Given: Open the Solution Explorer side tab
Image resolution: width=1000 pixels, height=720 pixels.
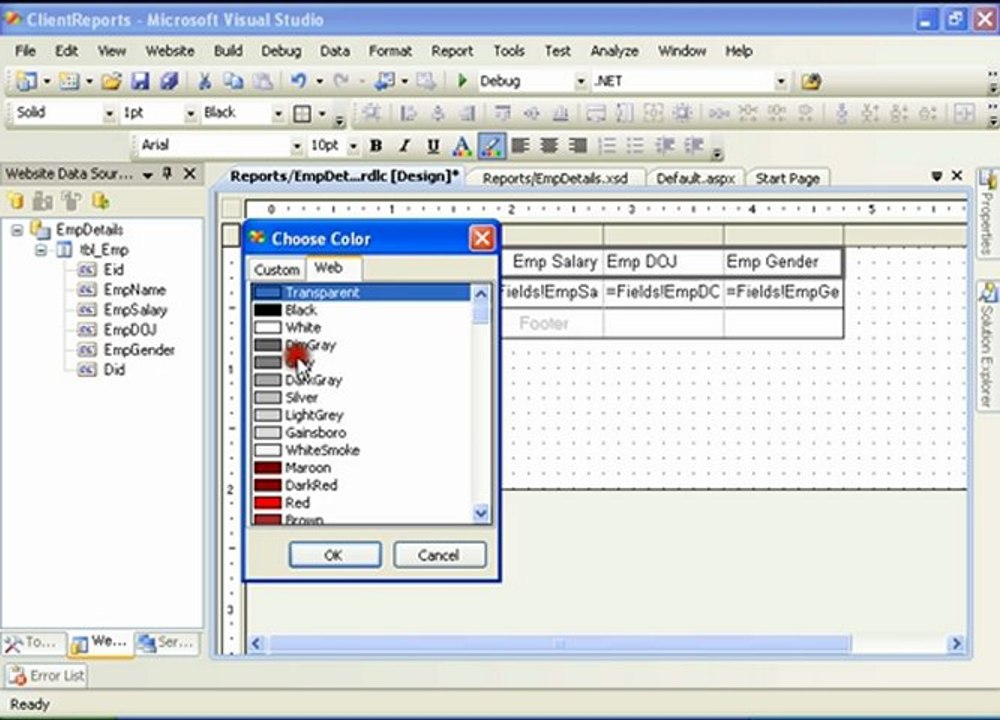Looking at the screenshot, I should click(988, 347).
